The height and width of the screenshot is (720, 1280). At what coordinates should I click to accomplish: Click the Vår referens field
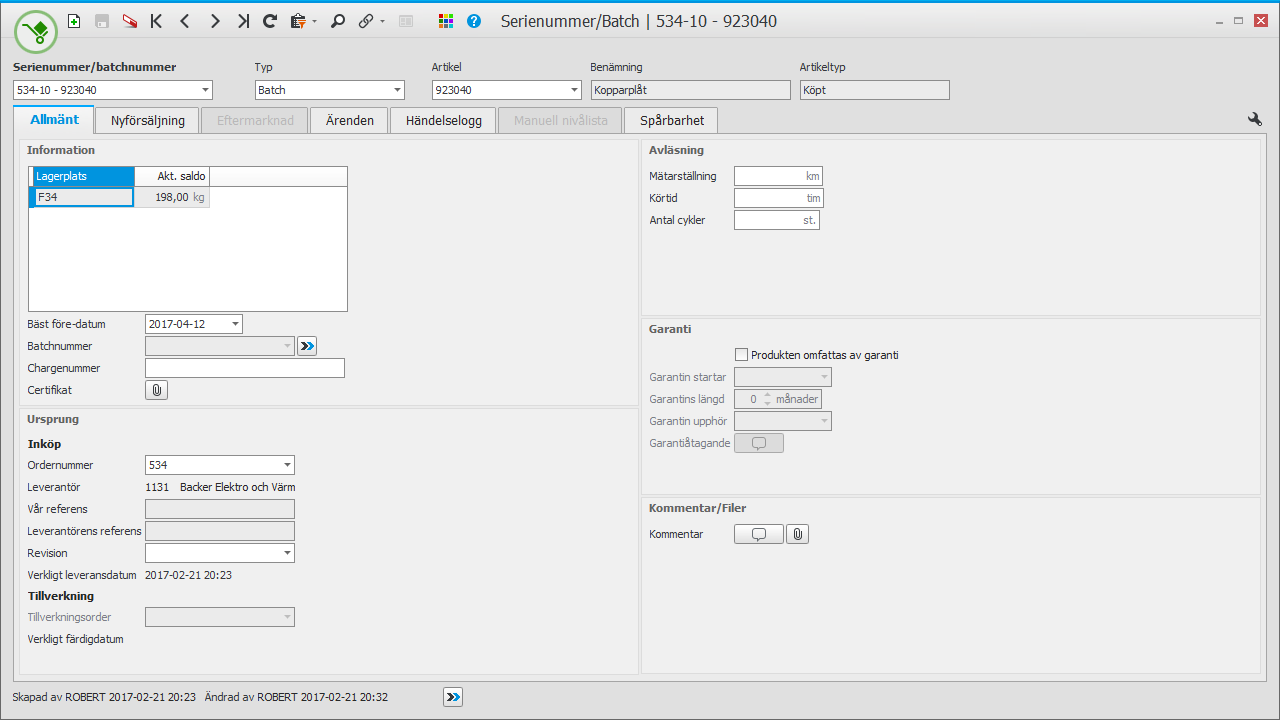click(x=220, y=509)
